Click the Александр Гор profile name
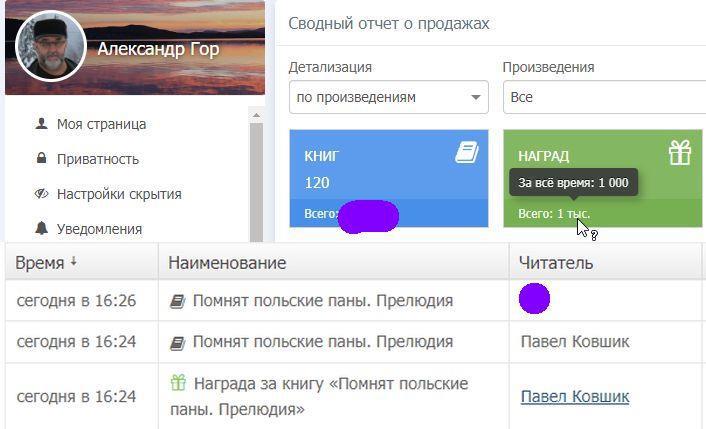Viewport: 706px width, 429px height. 158,49
